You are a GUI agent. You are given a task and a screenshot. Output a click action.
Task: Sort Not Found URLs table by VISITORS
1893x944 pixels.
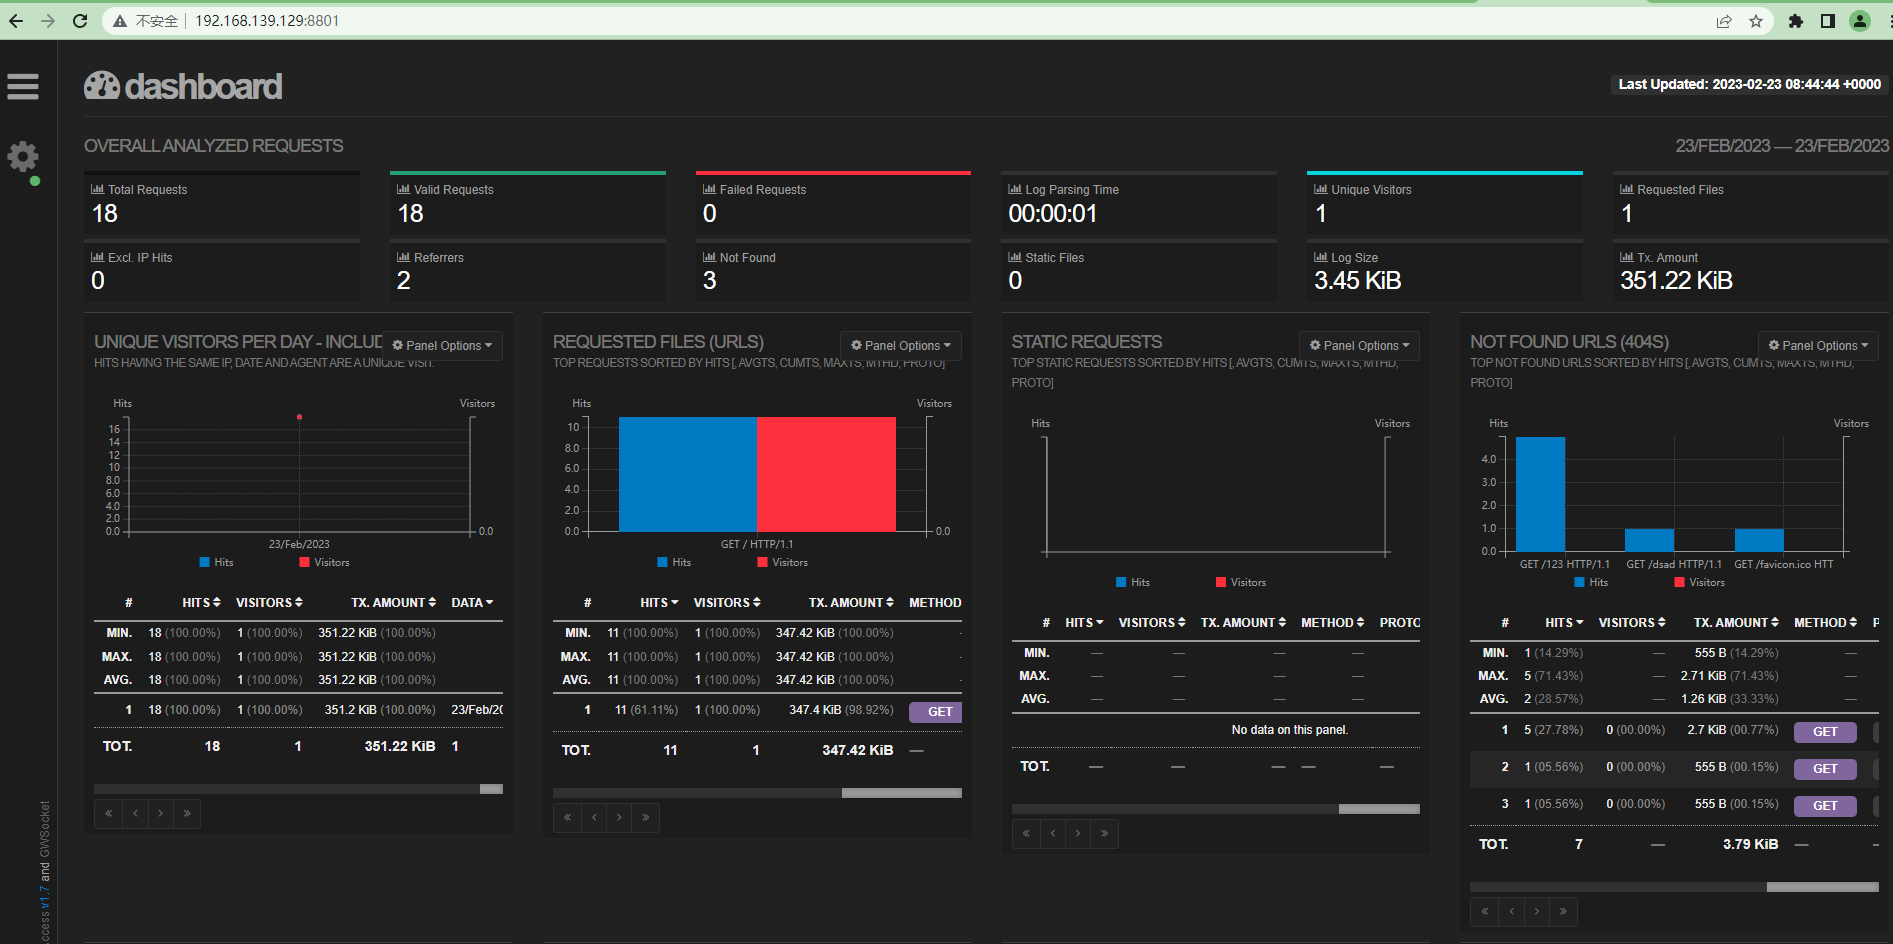1632,623
